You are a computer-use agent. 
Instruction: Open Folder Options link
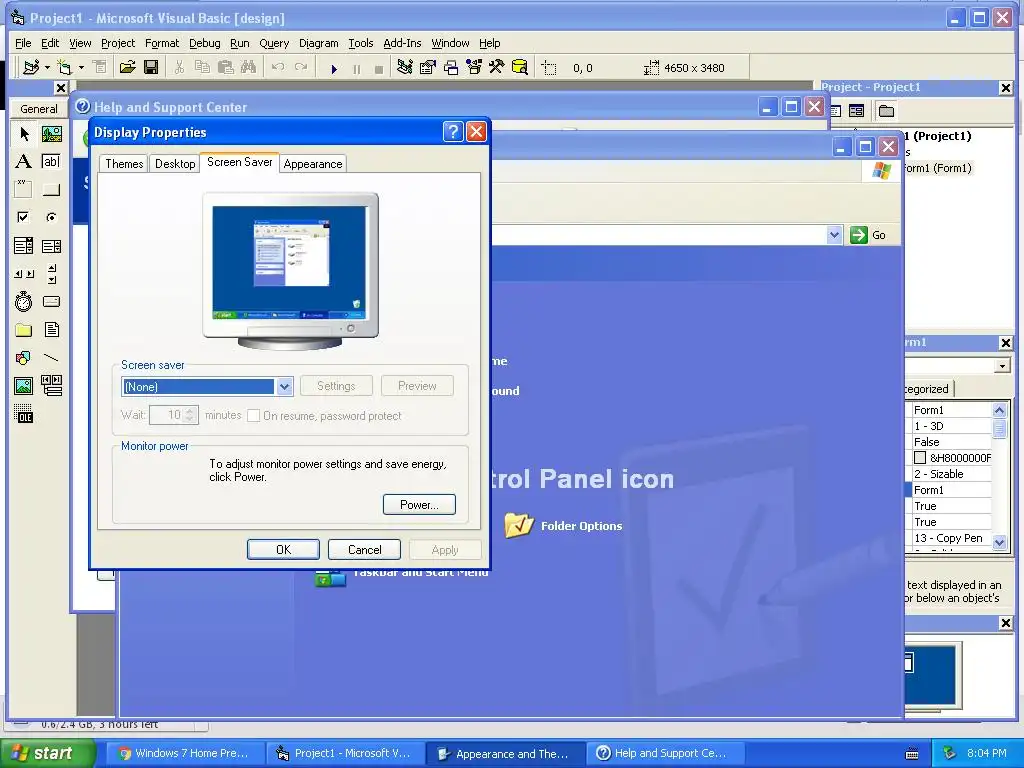coord(581,526)
